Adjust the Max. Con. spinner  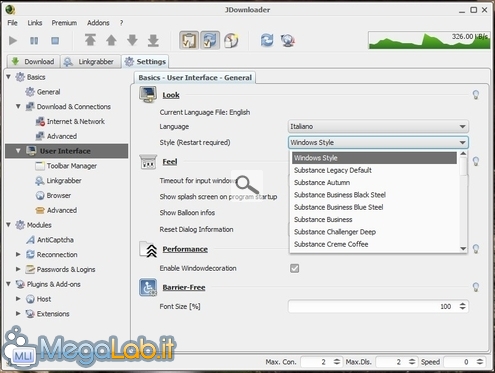coord(337,362)
